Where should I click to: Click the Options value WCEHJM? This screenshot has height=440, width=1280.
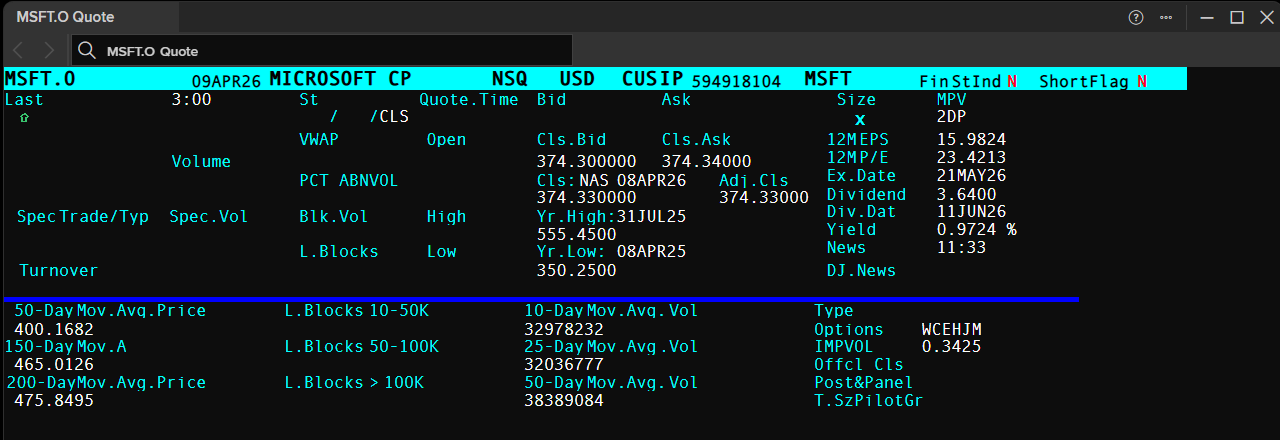(x=951, y=329)
